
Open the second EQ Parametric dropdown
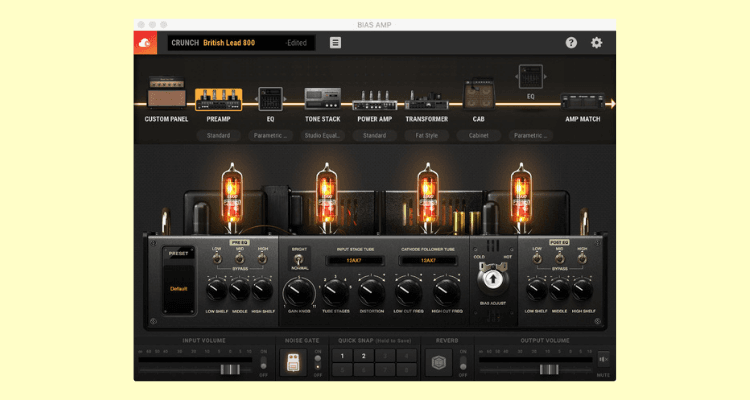coord(530,135)
